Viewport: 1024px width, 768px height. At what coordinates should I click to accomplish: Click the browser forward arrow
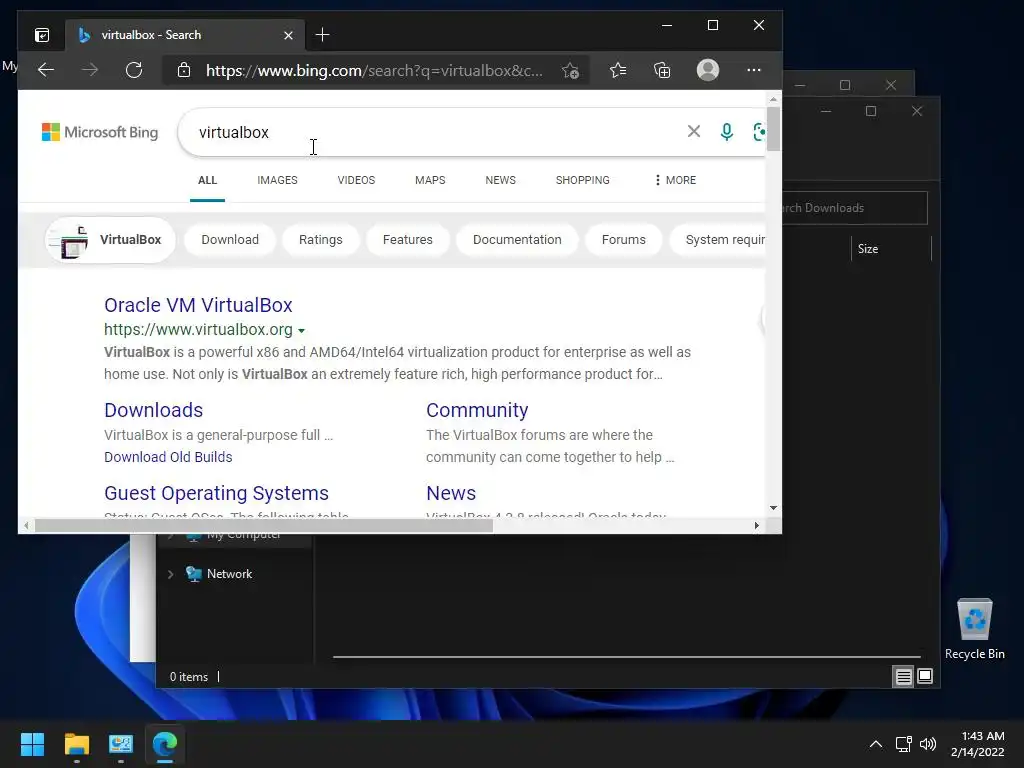point(90,70)
